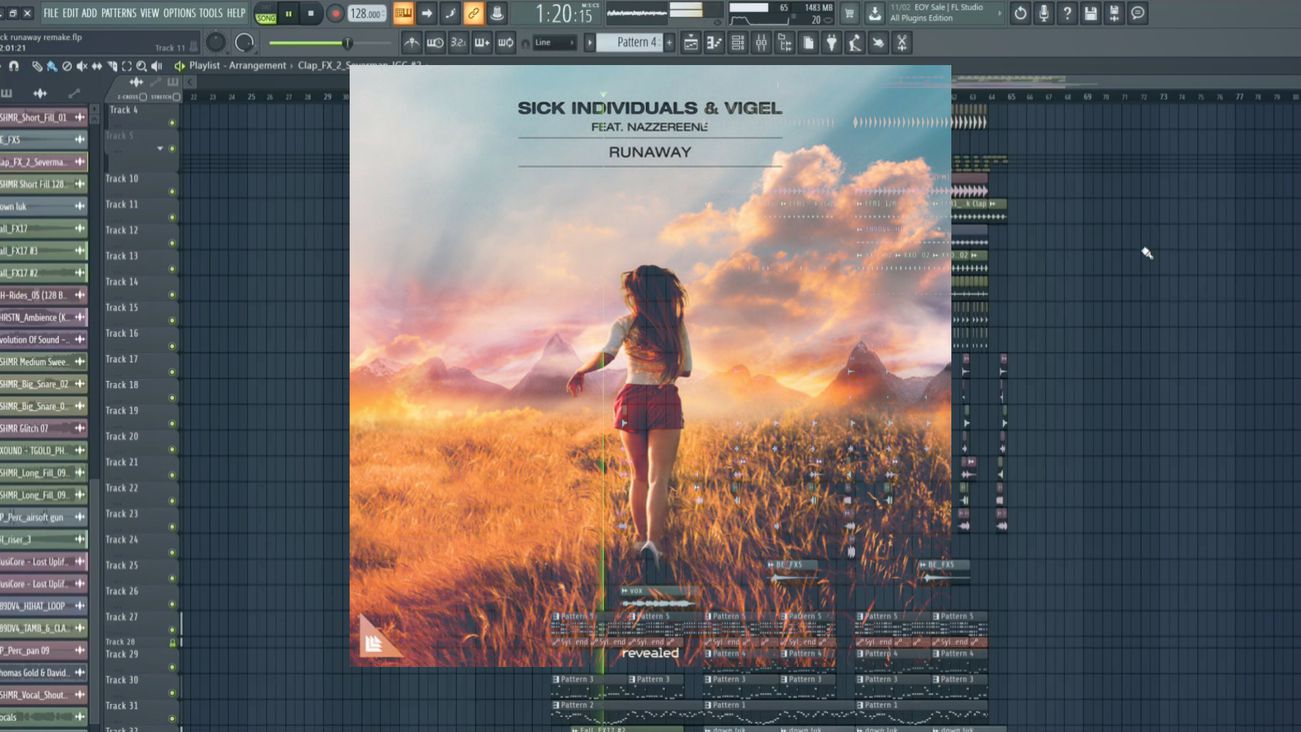The height and width of the screenshot is (732, 1301).
Task: Select the playlist magnet snap icon
Action: [x=13, y=66]
